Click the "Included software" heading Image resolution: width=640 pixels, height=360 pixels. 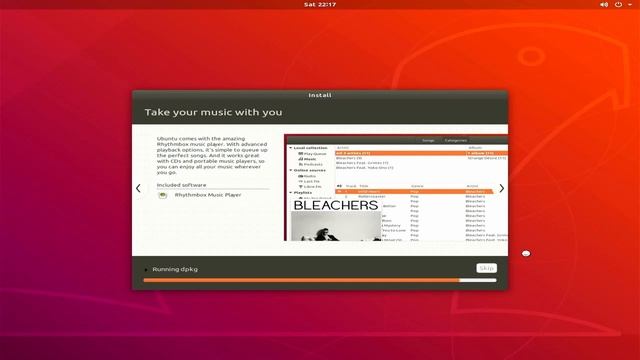point(181,185)
